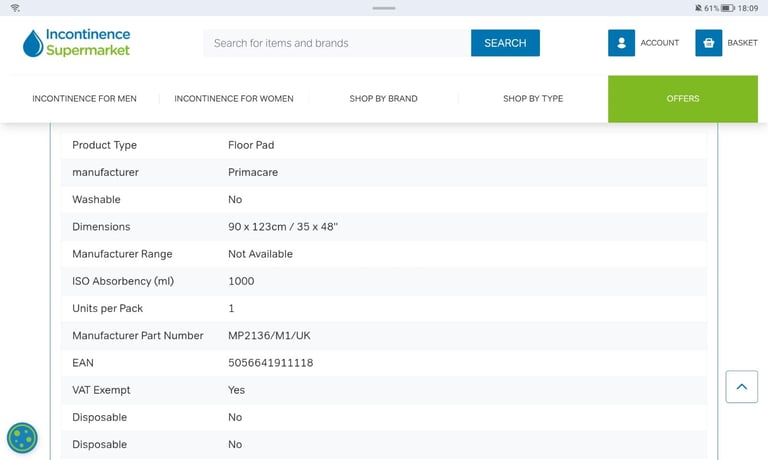
Task: Click the status bar drag handle
Action: coord(384,8)
